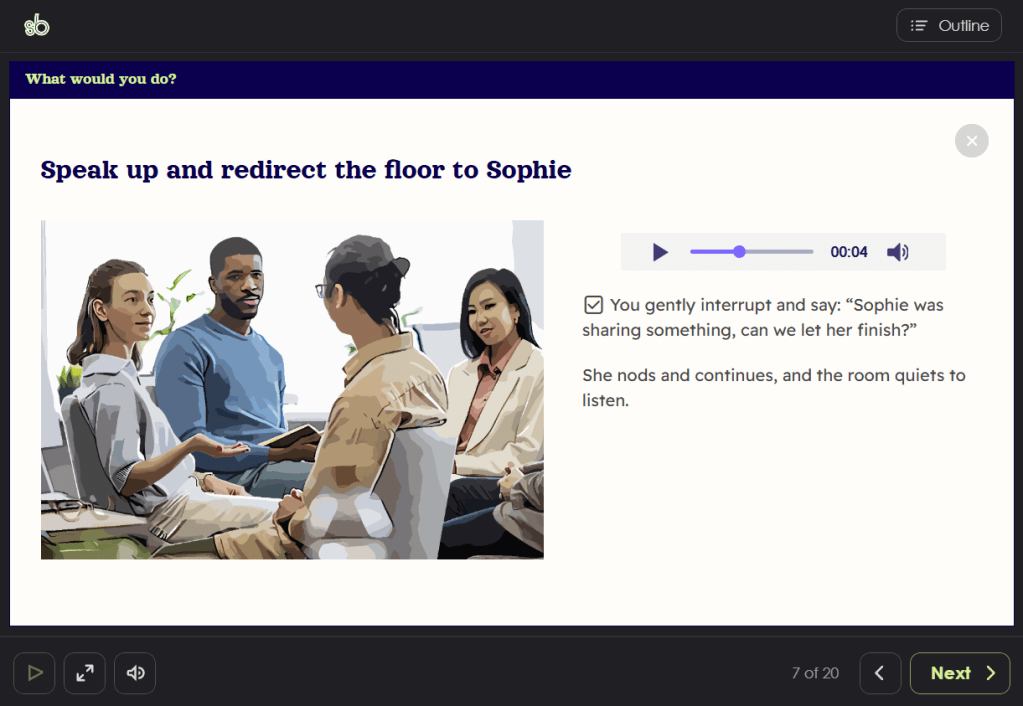Play the audio clip narration
This screenshot has width=1023, height=706.
660,252
